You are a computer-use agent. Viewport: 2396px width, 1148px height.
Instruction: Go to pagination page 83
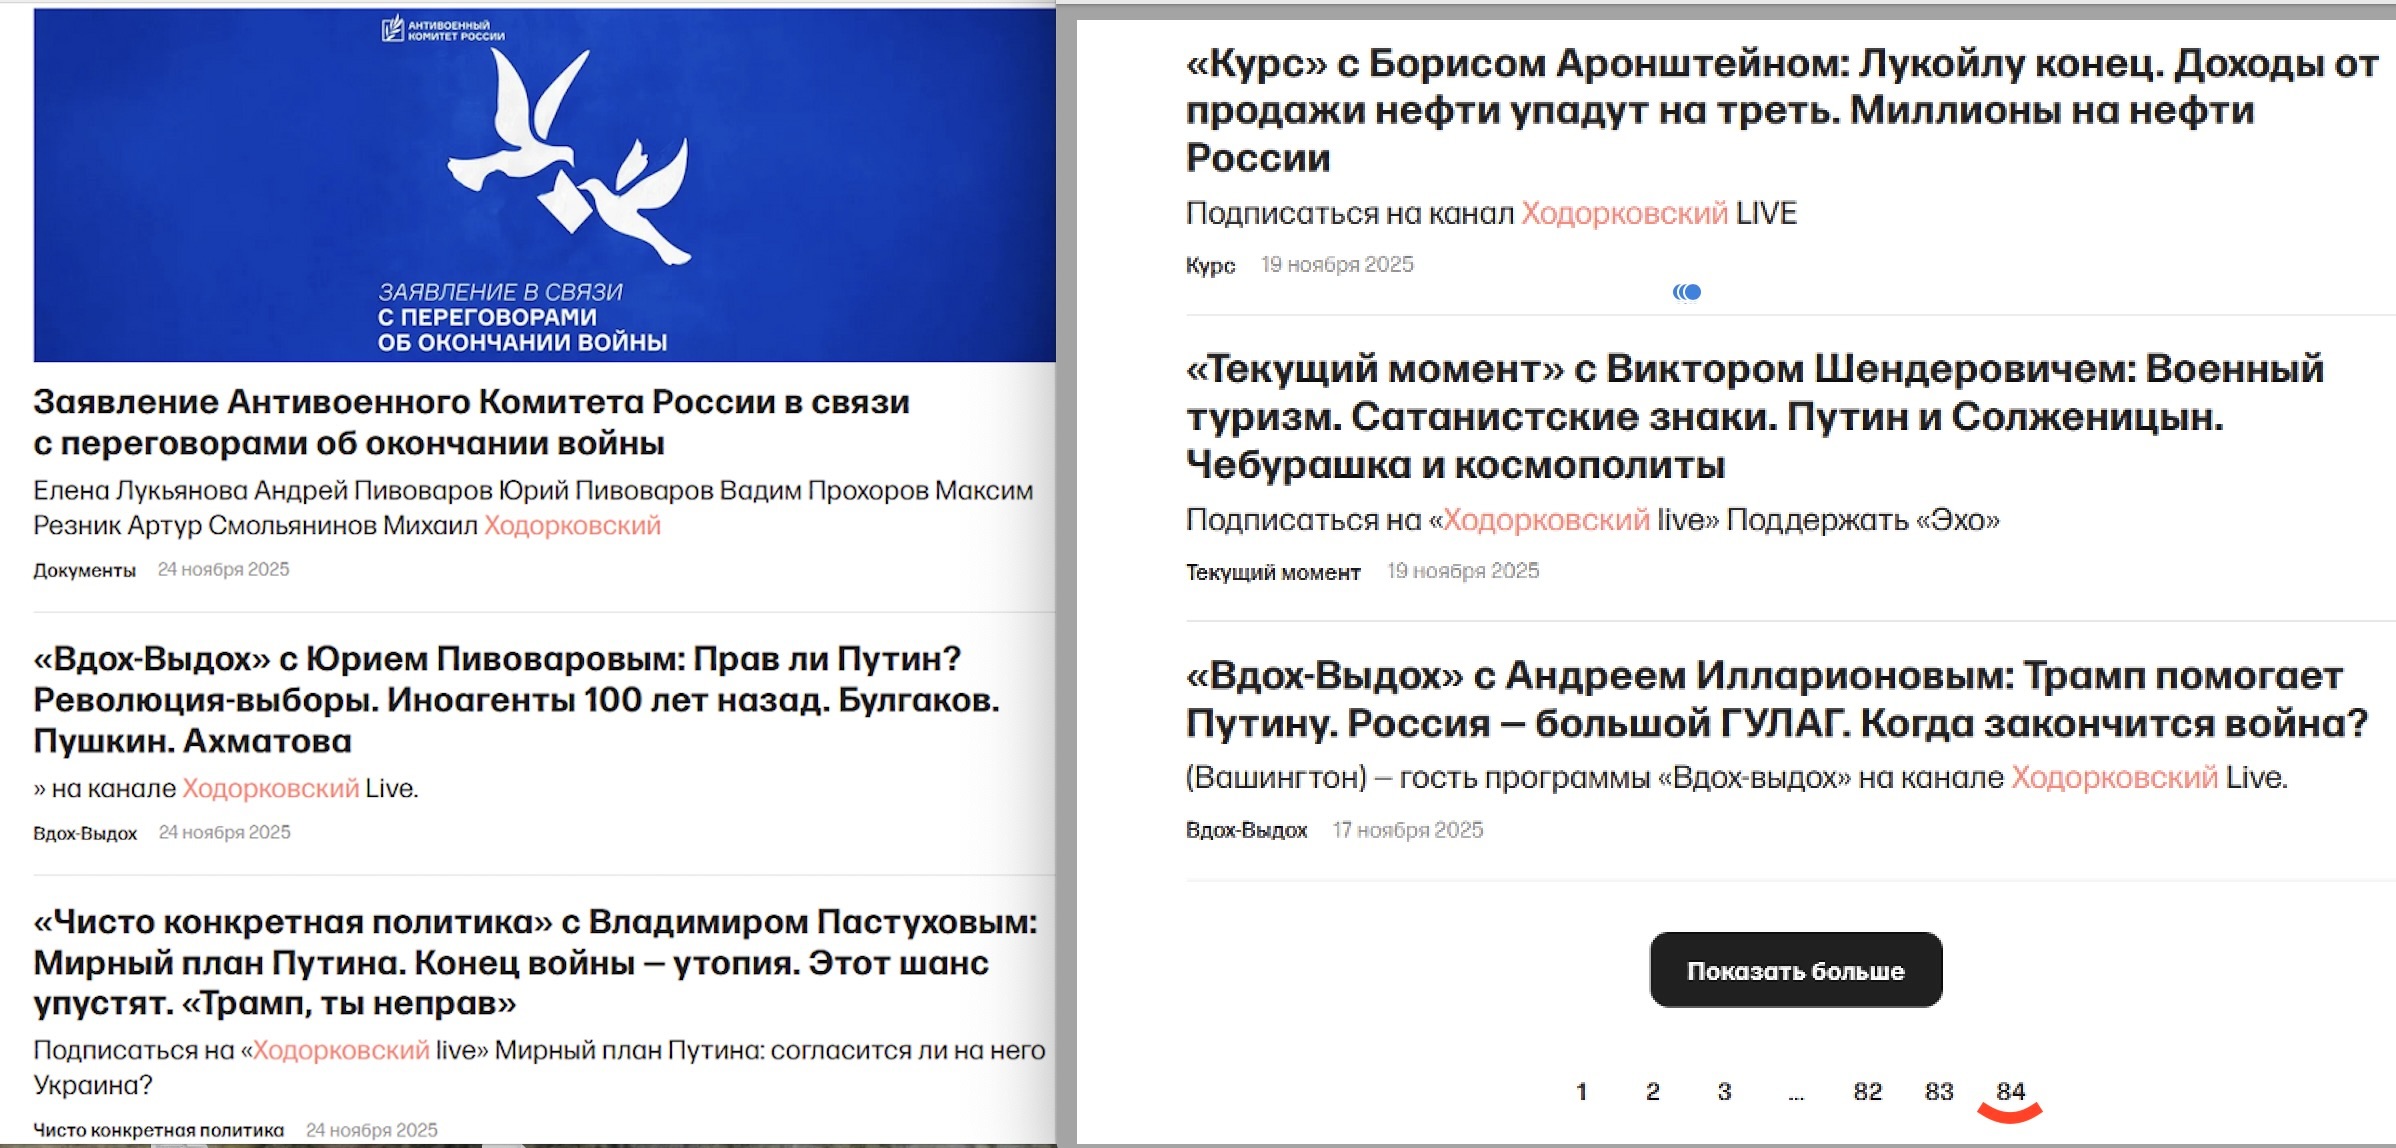click(1939, 1091)
